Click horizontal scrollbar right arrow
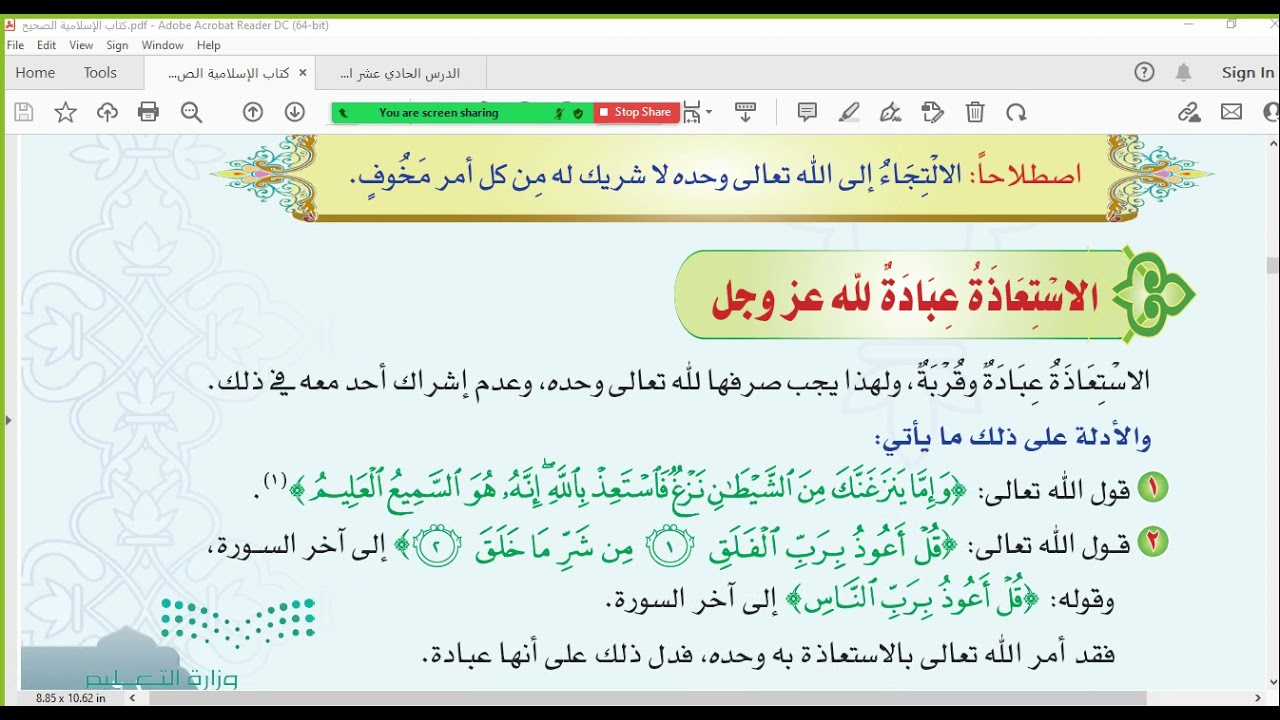This screenshot has width=1280, height=720. [1258, 698]
